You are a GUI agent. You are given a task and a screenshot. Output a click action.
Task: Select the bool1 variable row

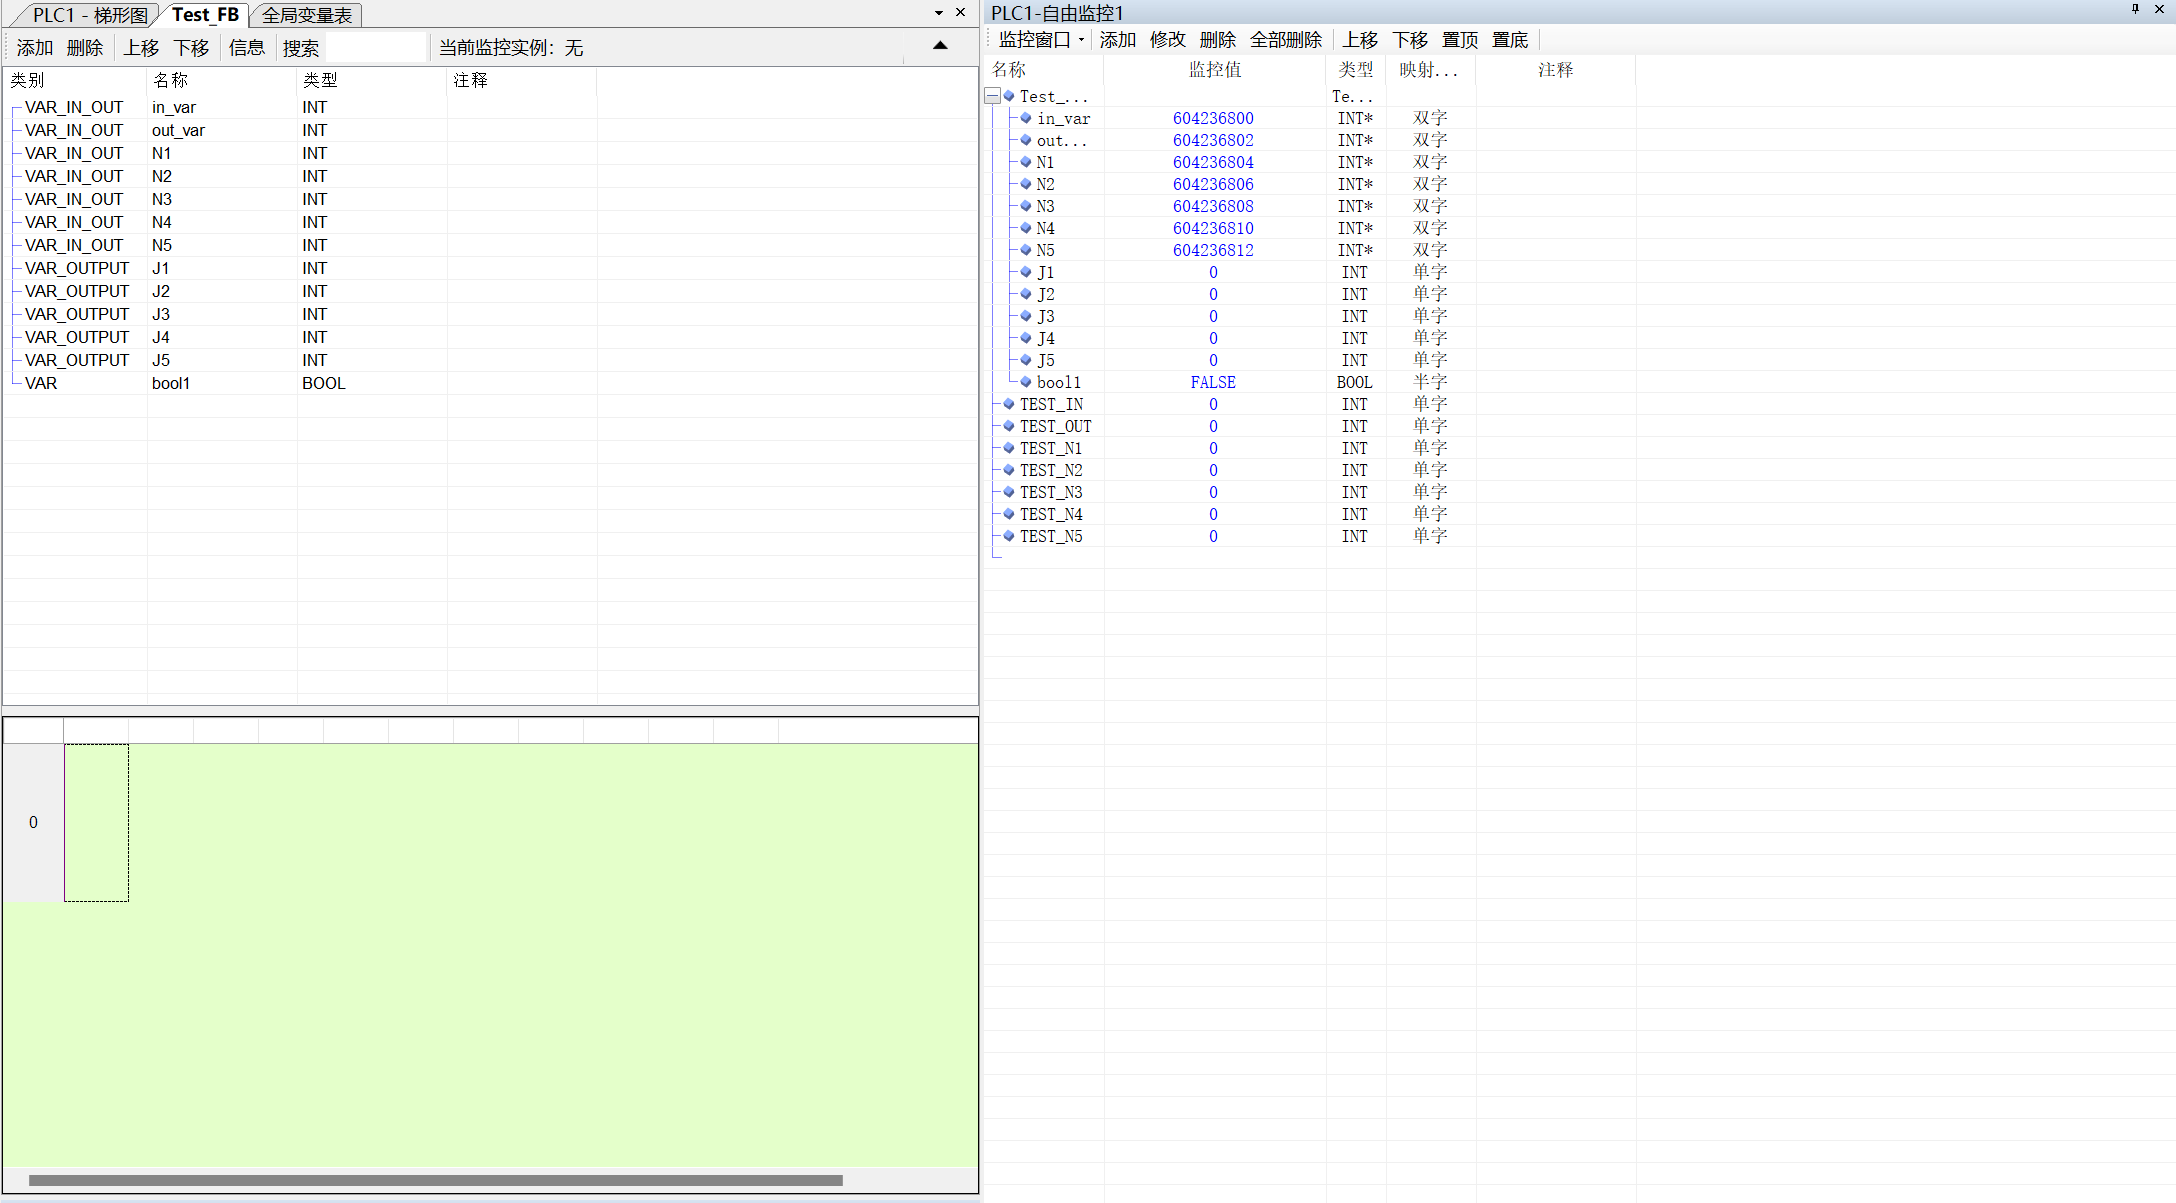click(170, 383)
